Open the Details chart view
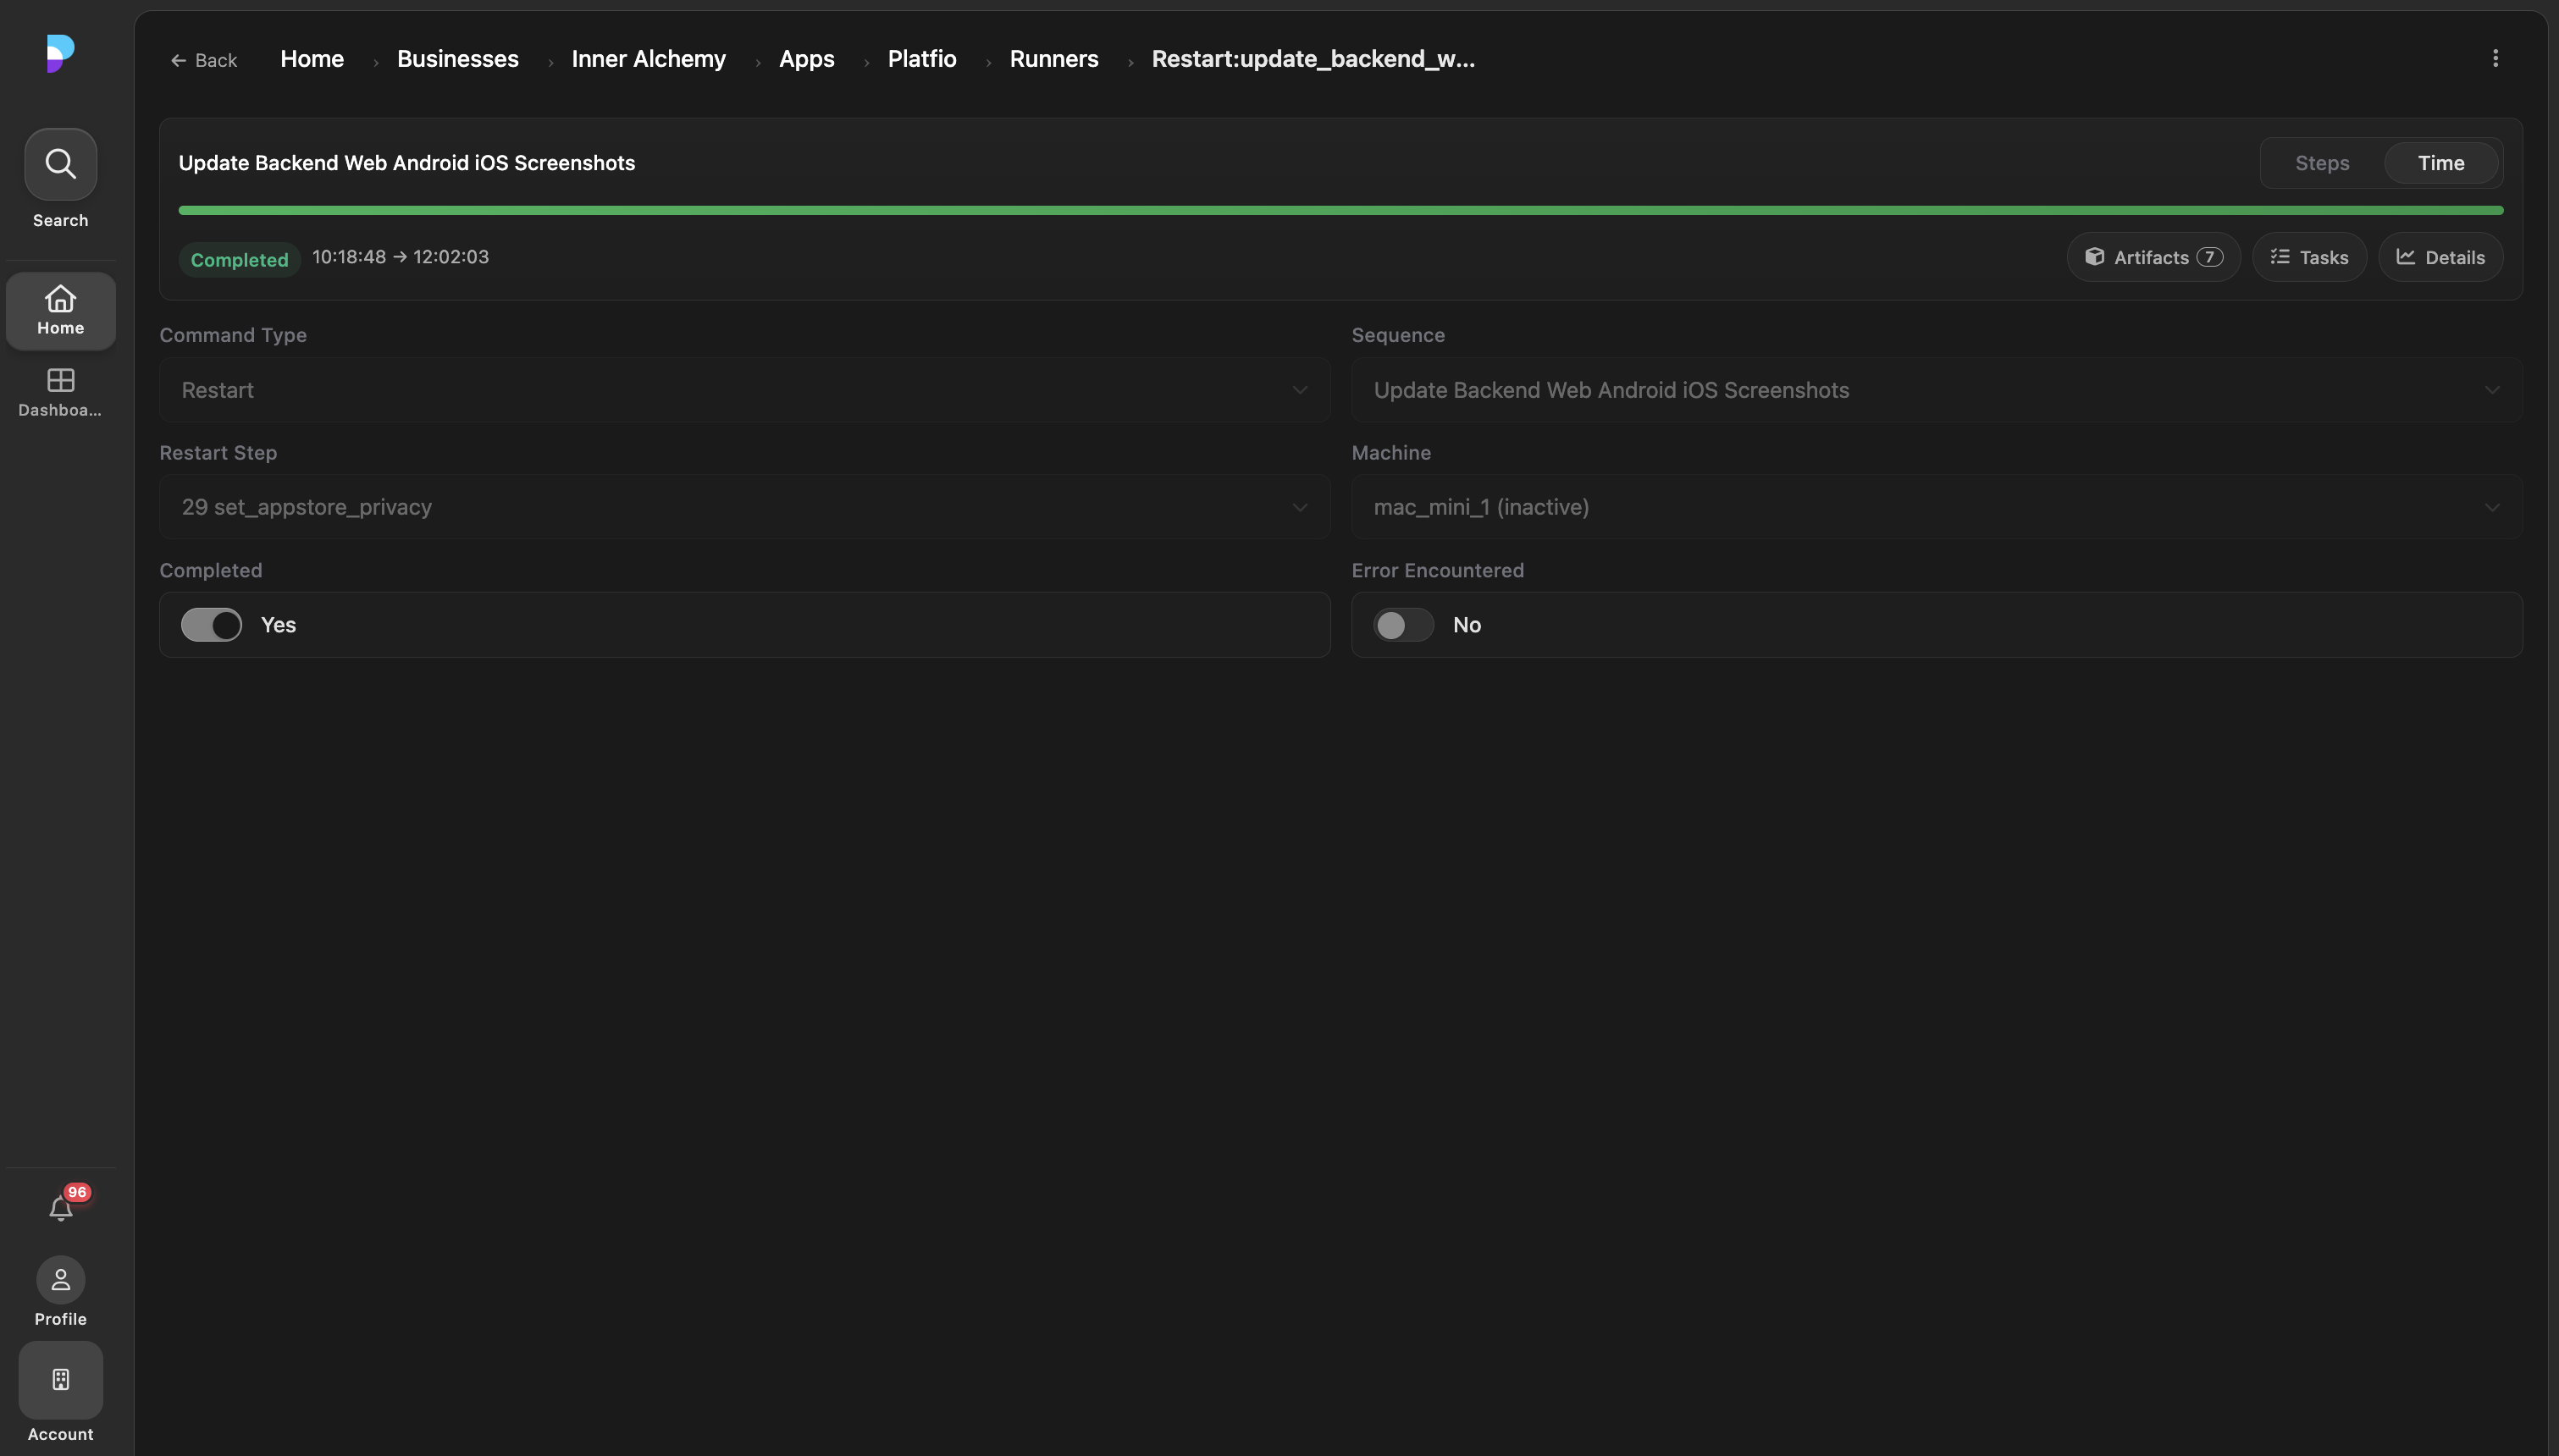 tap(2440, 257)
